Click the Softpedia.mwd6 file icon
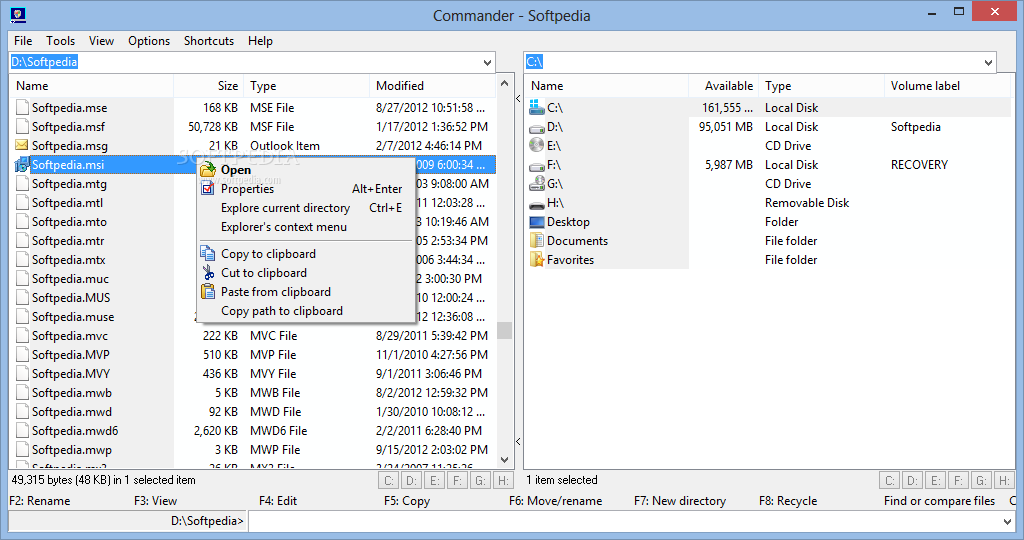 (x=22, y=430)
